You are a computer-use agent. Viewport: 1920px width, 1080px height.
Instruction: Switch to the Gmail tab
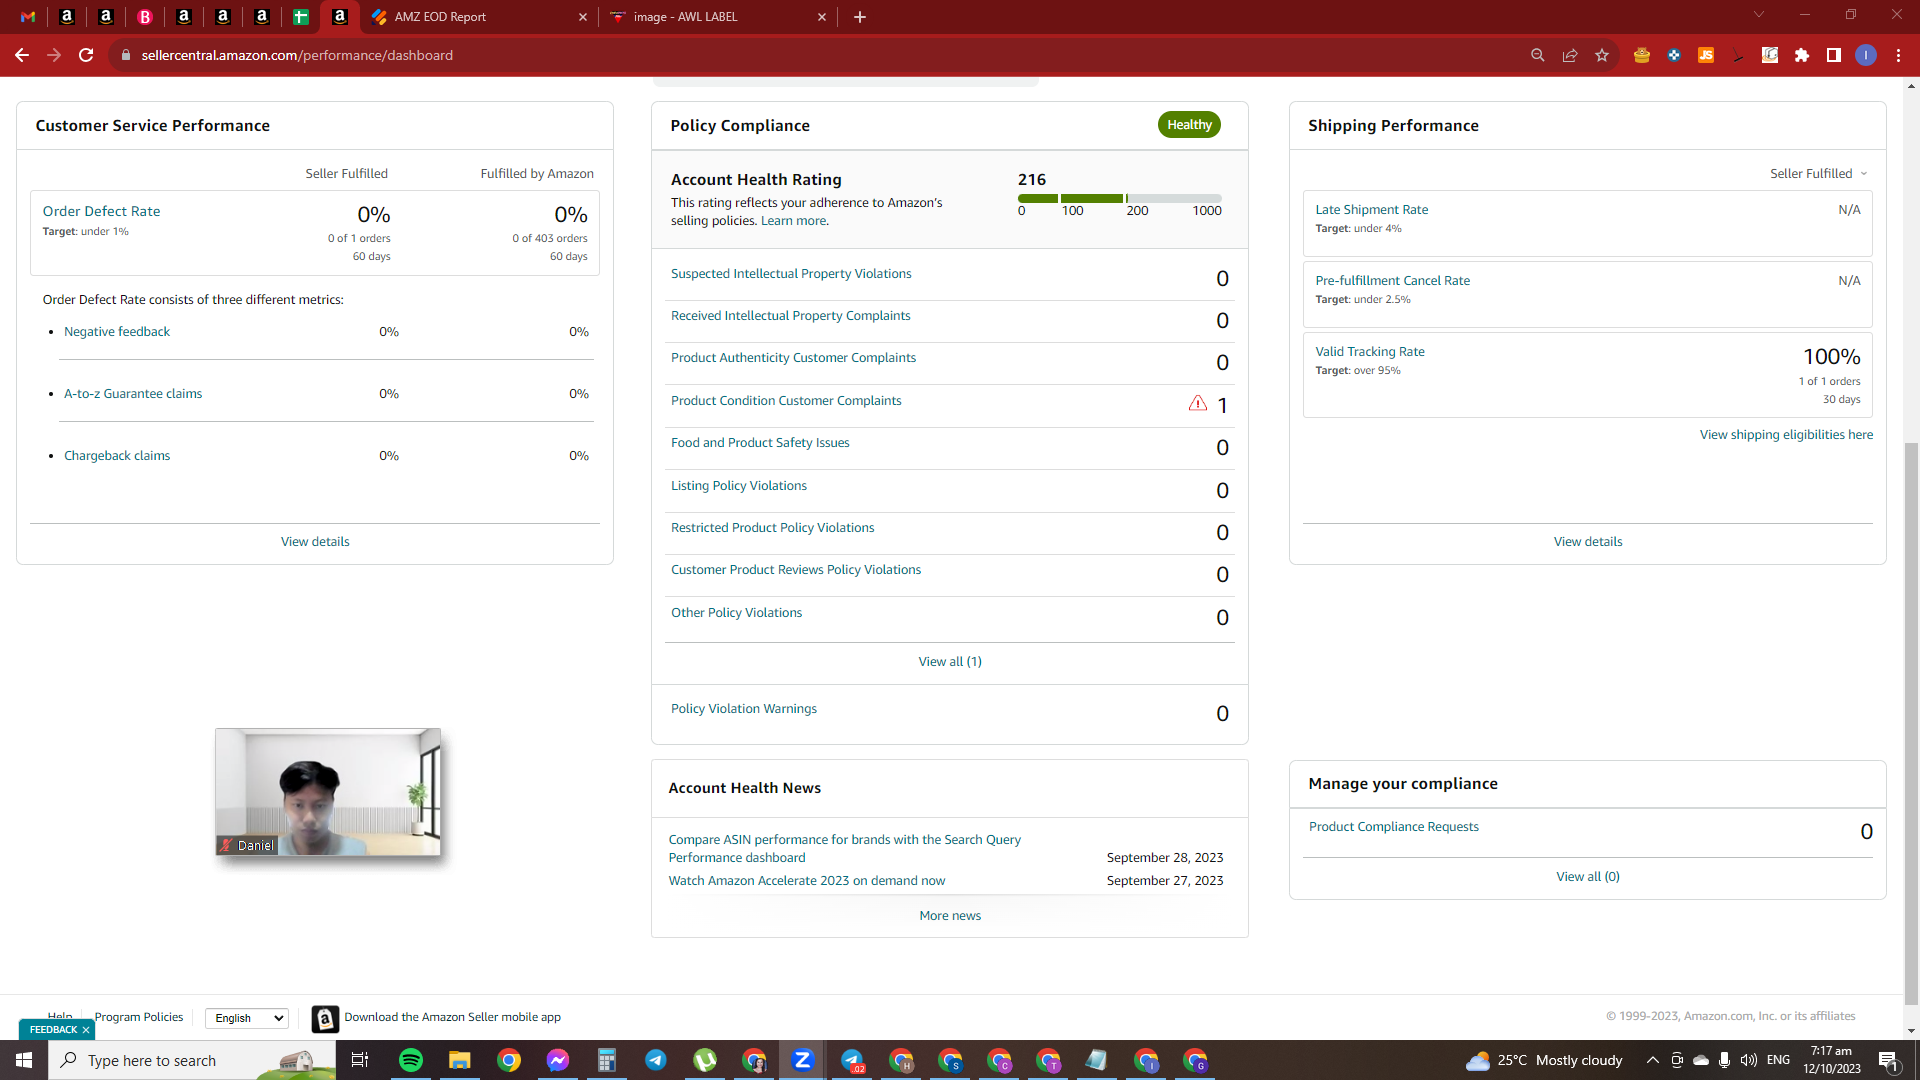coord(28,17)
